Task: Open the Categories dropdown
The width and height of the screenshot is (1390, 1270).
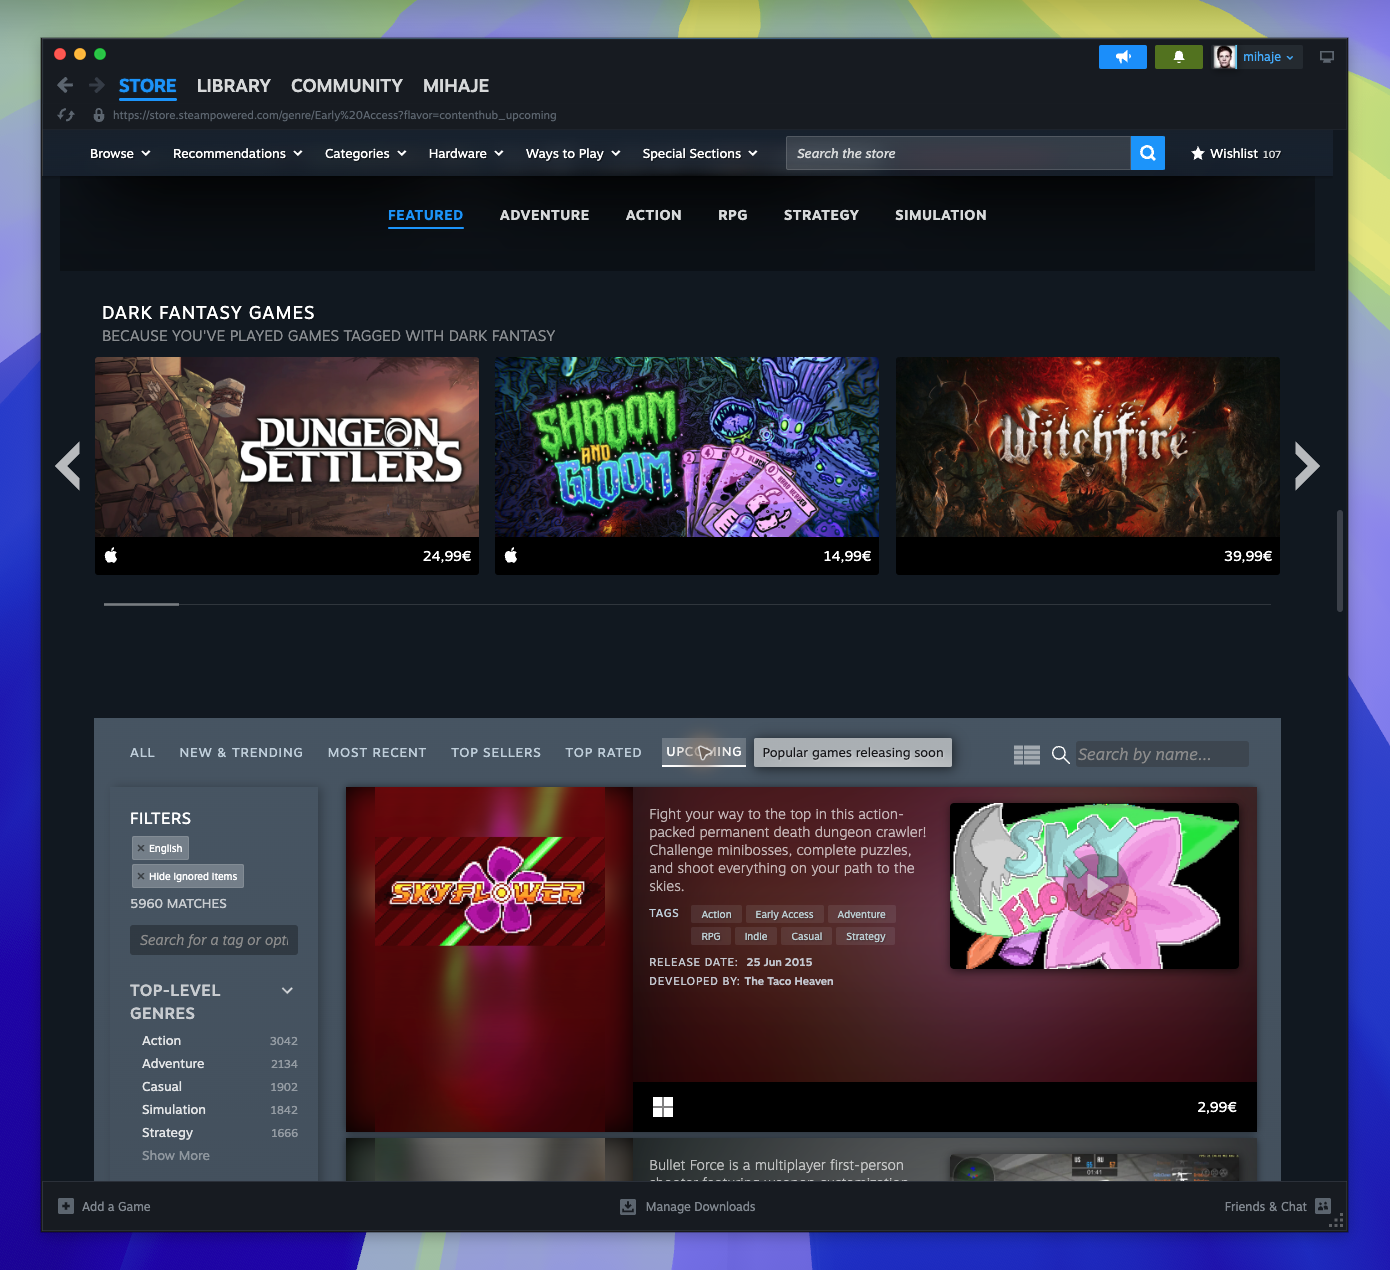Action: 366,153
